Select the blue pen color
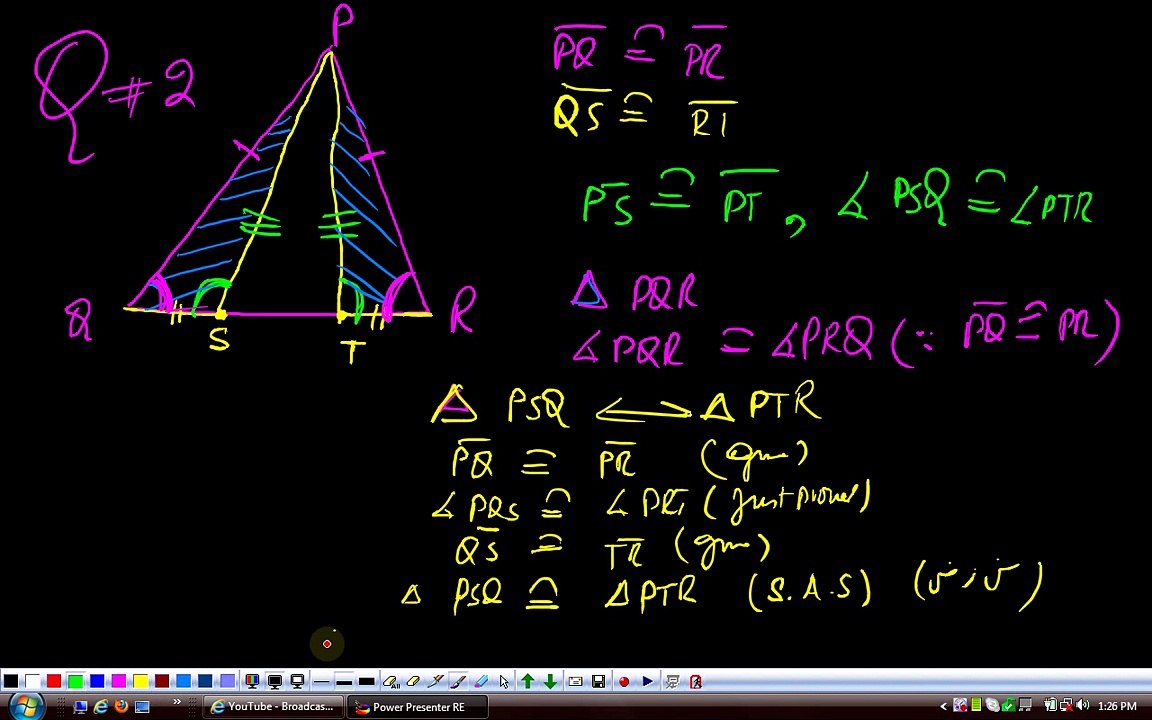The width and height of the screenshot is (1152, 720). (x=97, y=681)
